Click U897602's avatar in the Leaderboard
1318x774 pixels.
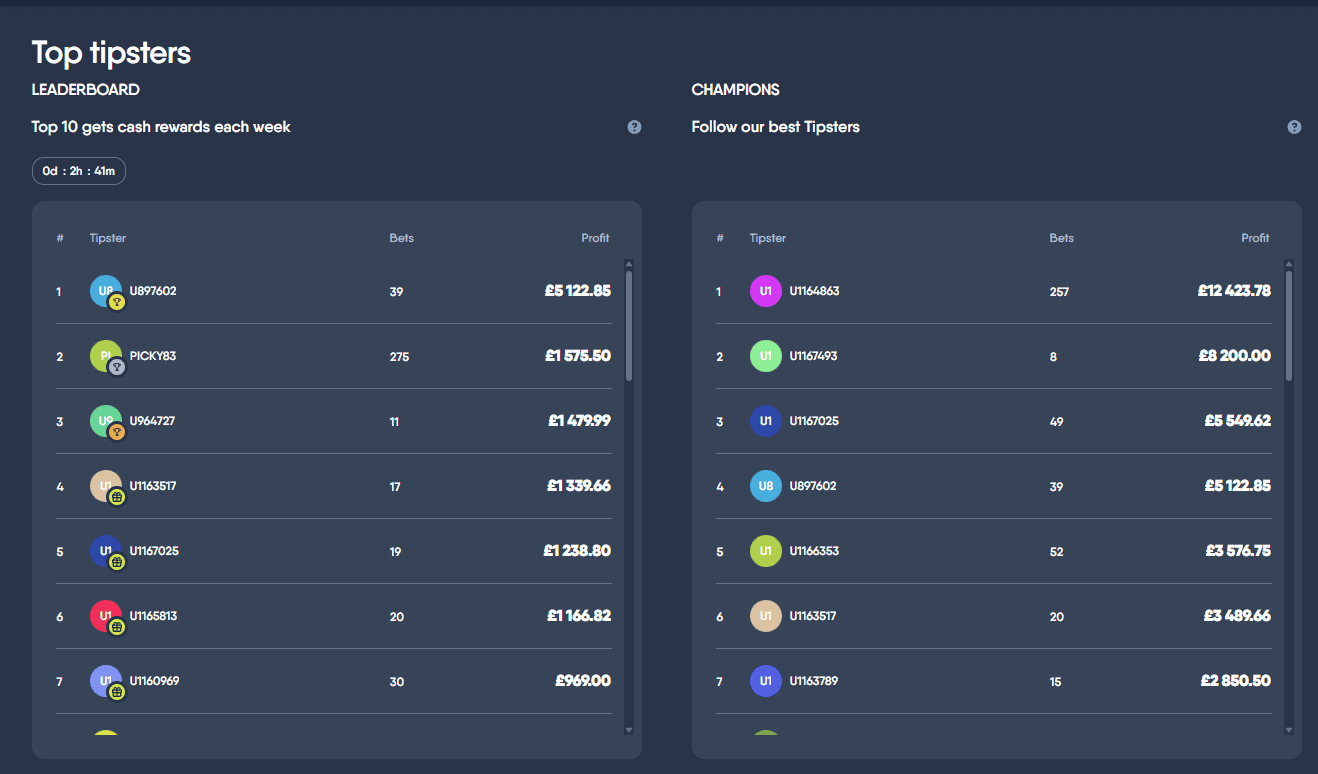coord(106,292)
